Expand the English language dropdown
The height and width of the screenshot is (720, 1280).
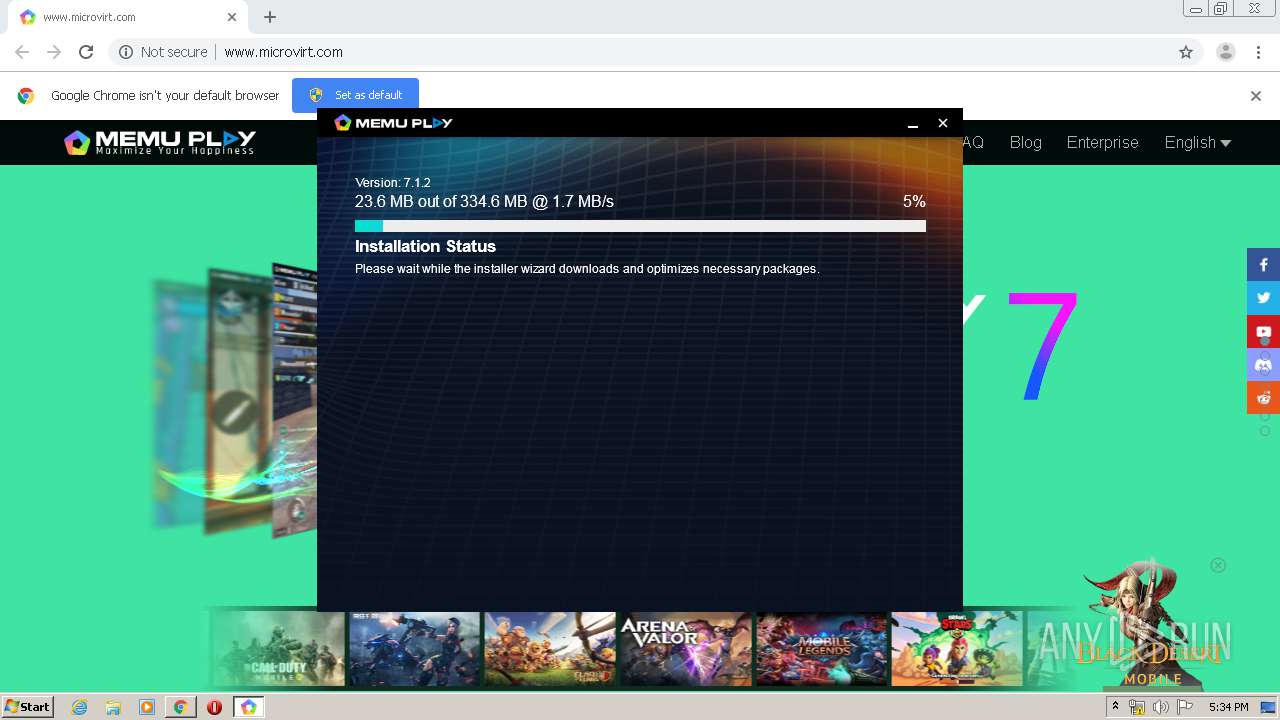point(1197,142)
